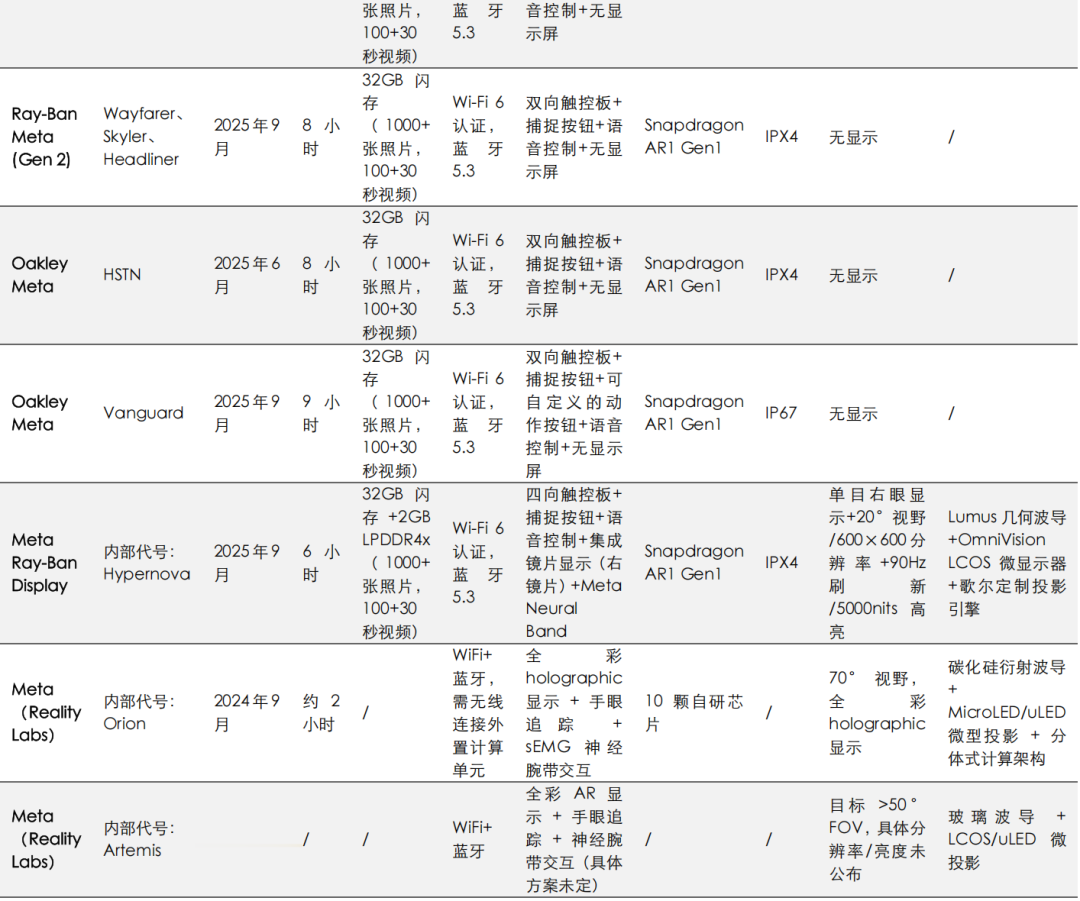This screenshot has width=1080, height=901.
Task: Click 'Snapdragon AR1 Gen1' in the Vanguard row
Action: (x=694, y=413)
